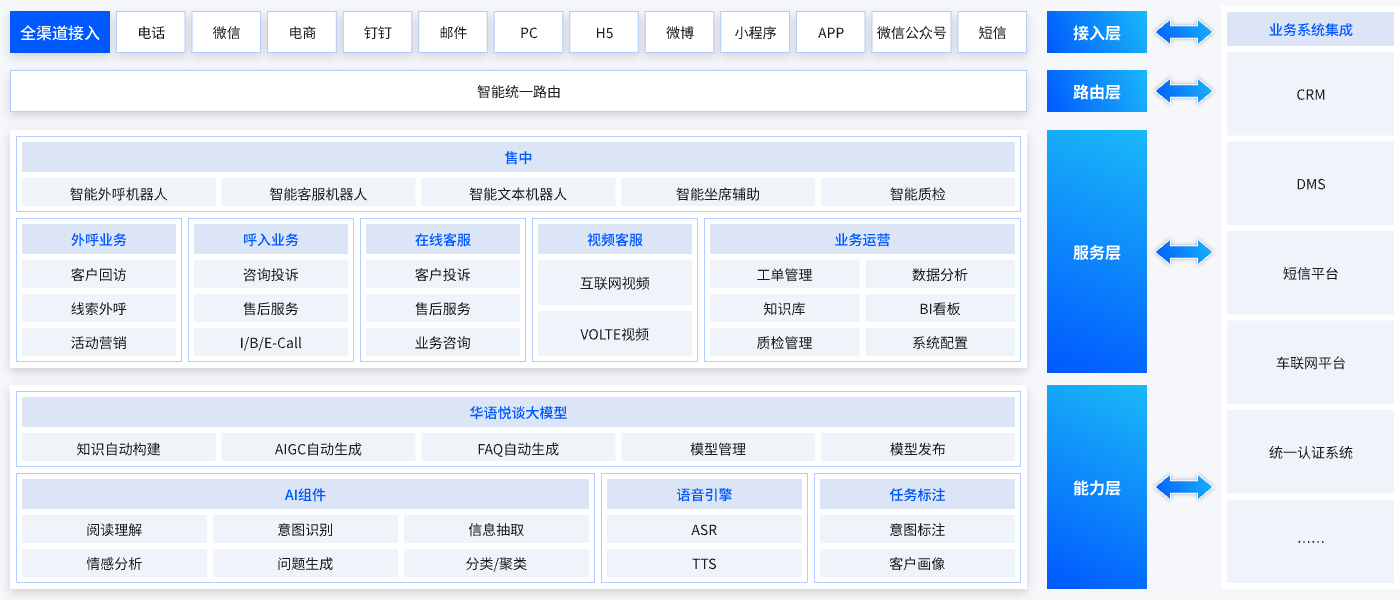Click the ASR speech engine box
Viewport: 1400px width, 600px height.
[x=704, y=530]
